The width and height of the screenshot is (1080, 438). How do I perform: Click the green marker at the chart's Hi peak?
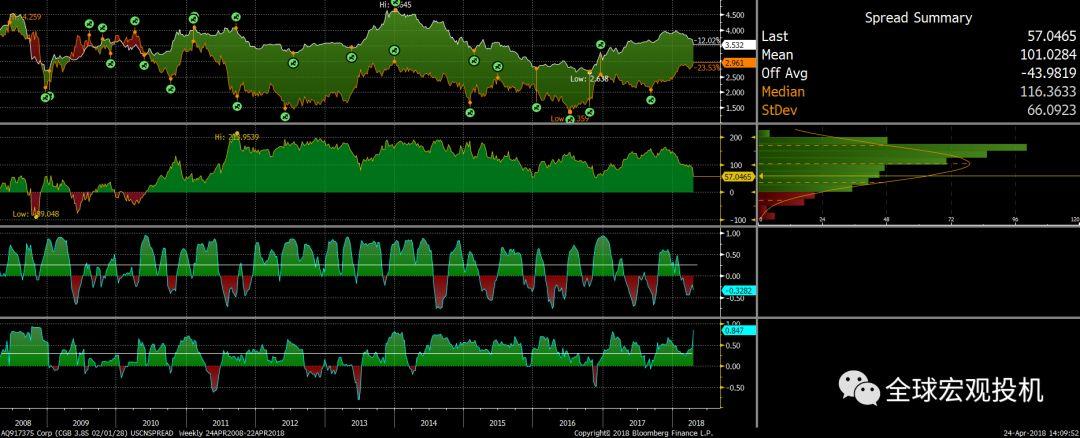[x=395, y=4]
